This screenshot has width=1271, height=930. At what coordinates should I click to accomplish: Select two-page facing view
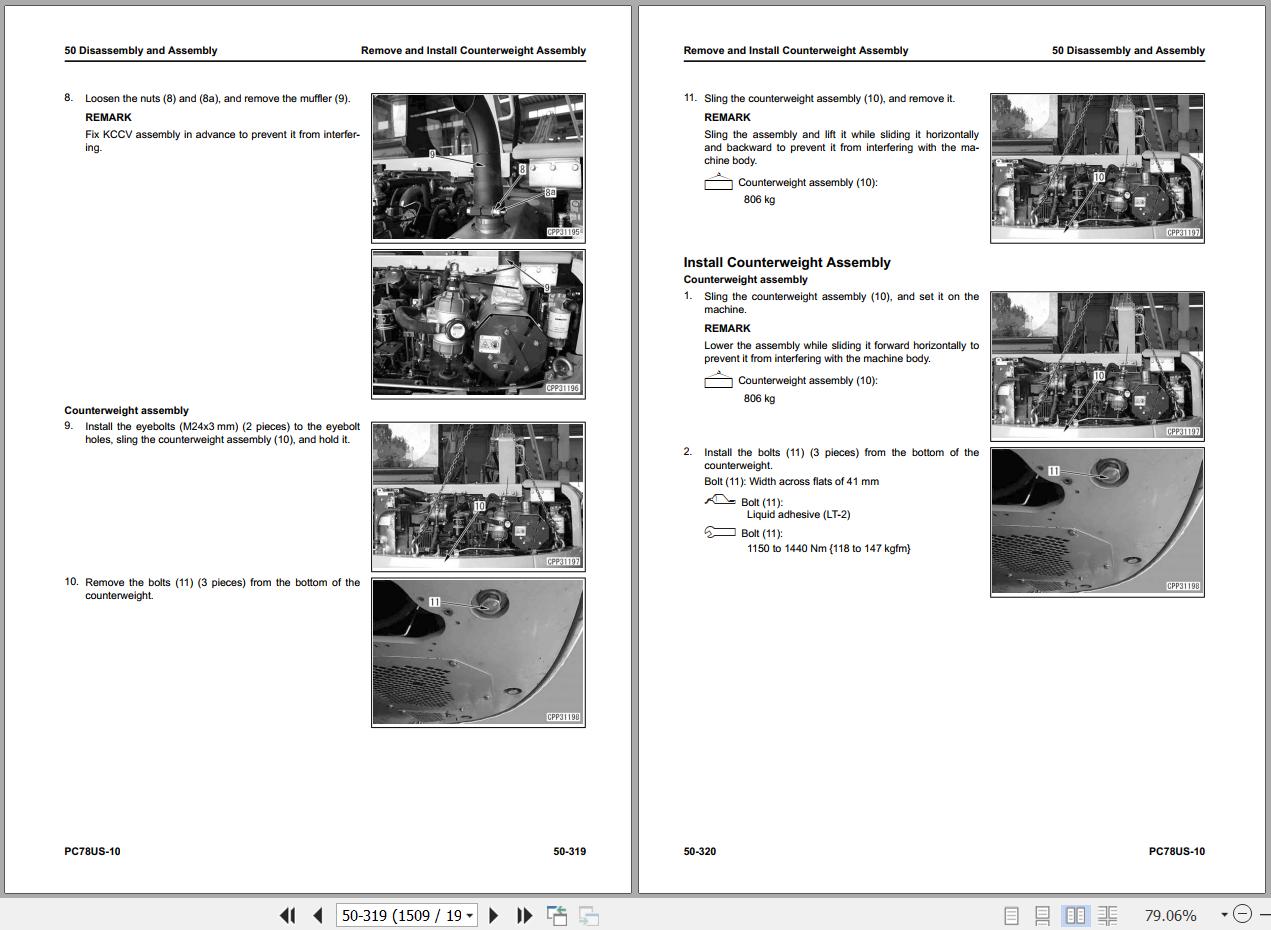click(x=1075, y=915)
